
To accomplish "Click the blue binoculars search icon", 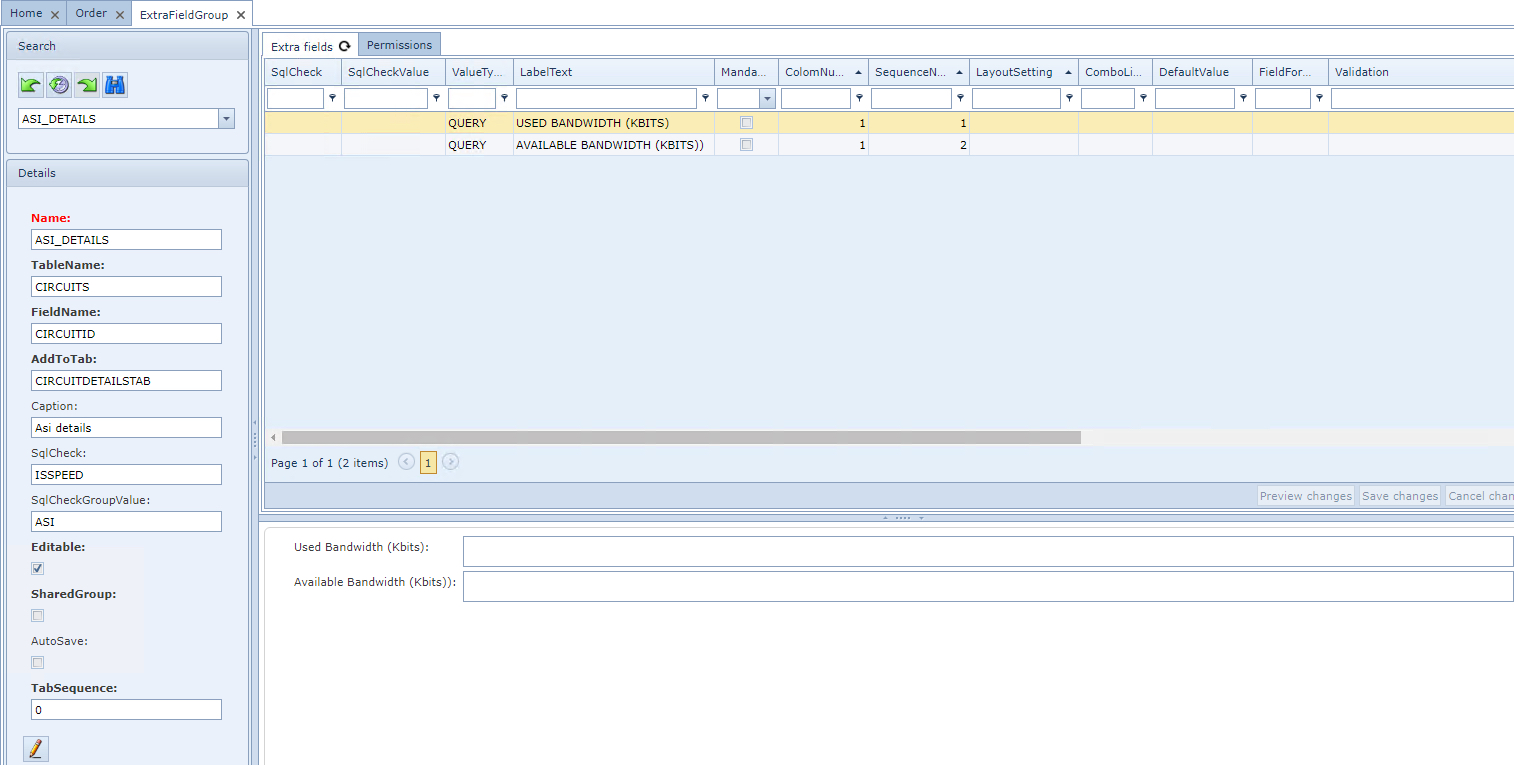I will [x=115, y=86].
